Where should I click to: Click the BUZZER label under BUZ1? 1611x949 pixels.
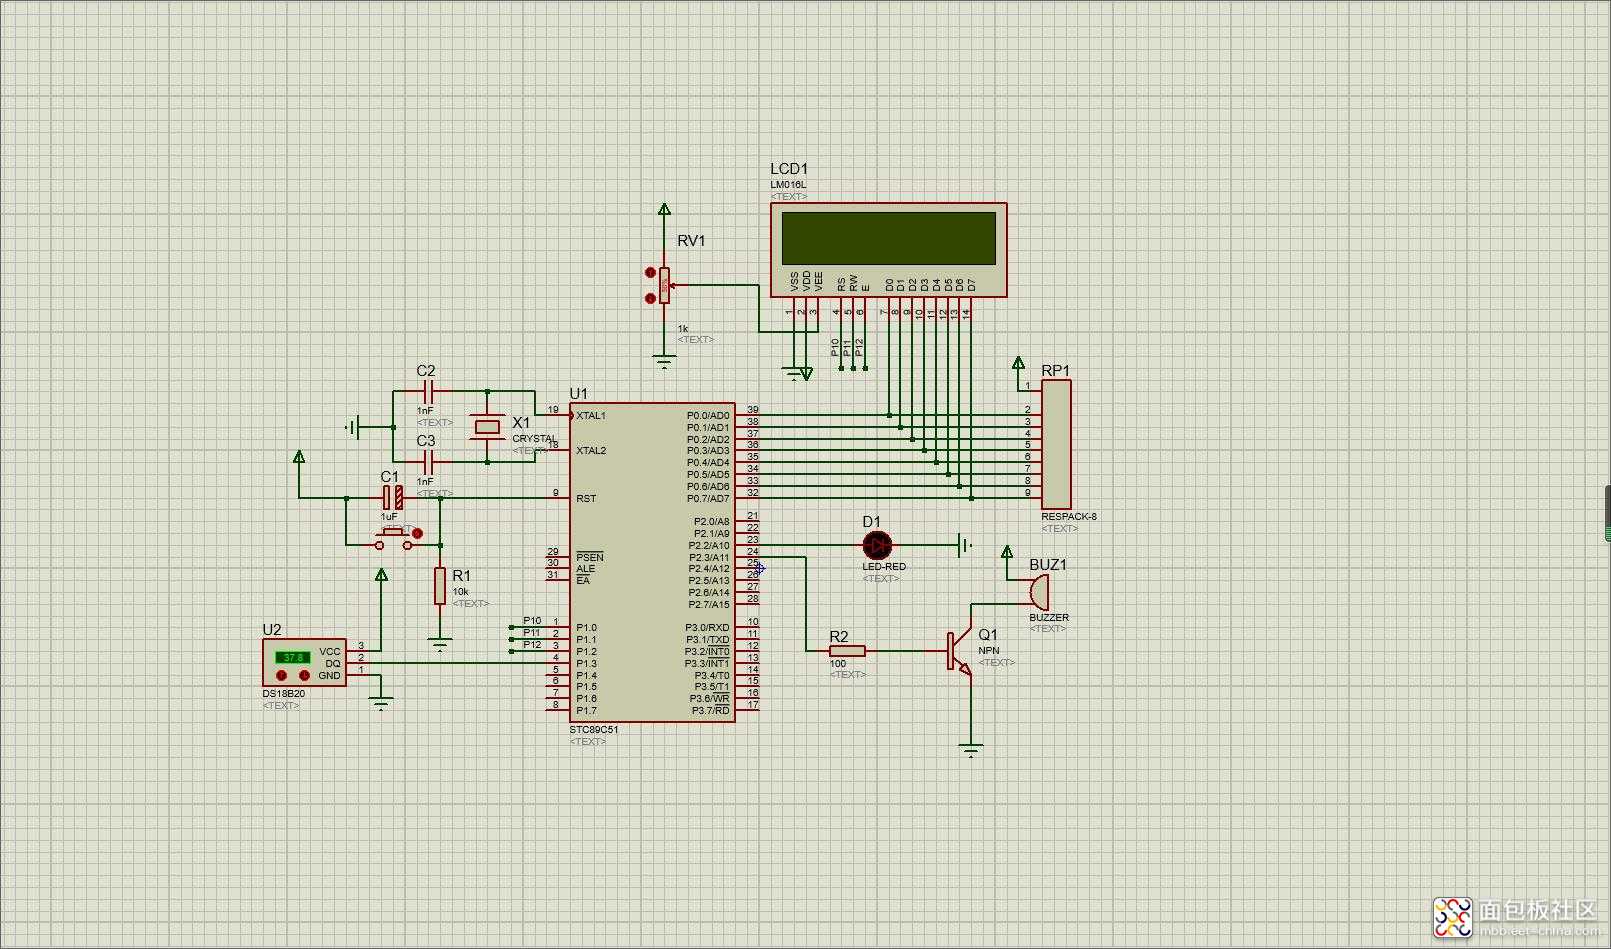tap(1049, 617)
